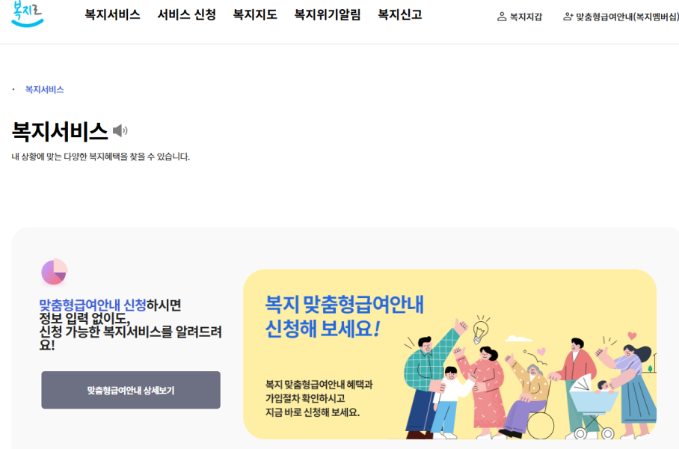This screenshot has height=449, width=679.
Task: Select the 복지지도 menu item
Action: point(255,15)
